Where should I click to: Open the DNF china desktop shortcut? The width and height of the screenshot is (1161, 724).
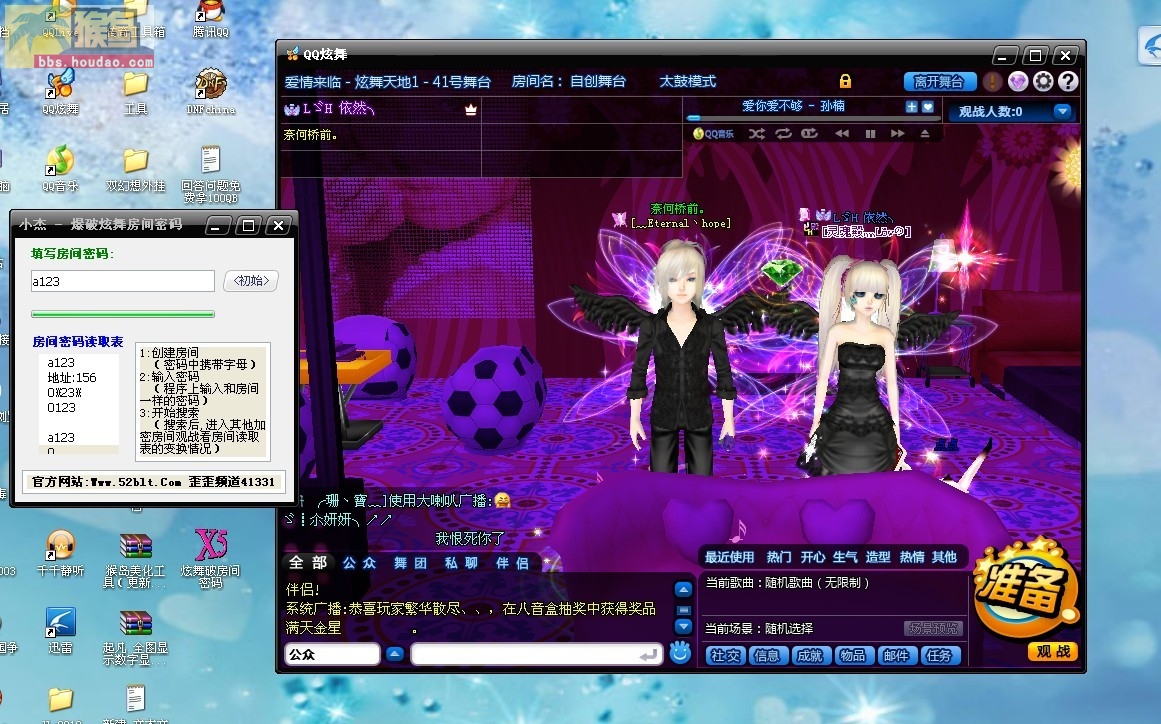[211, 91]
